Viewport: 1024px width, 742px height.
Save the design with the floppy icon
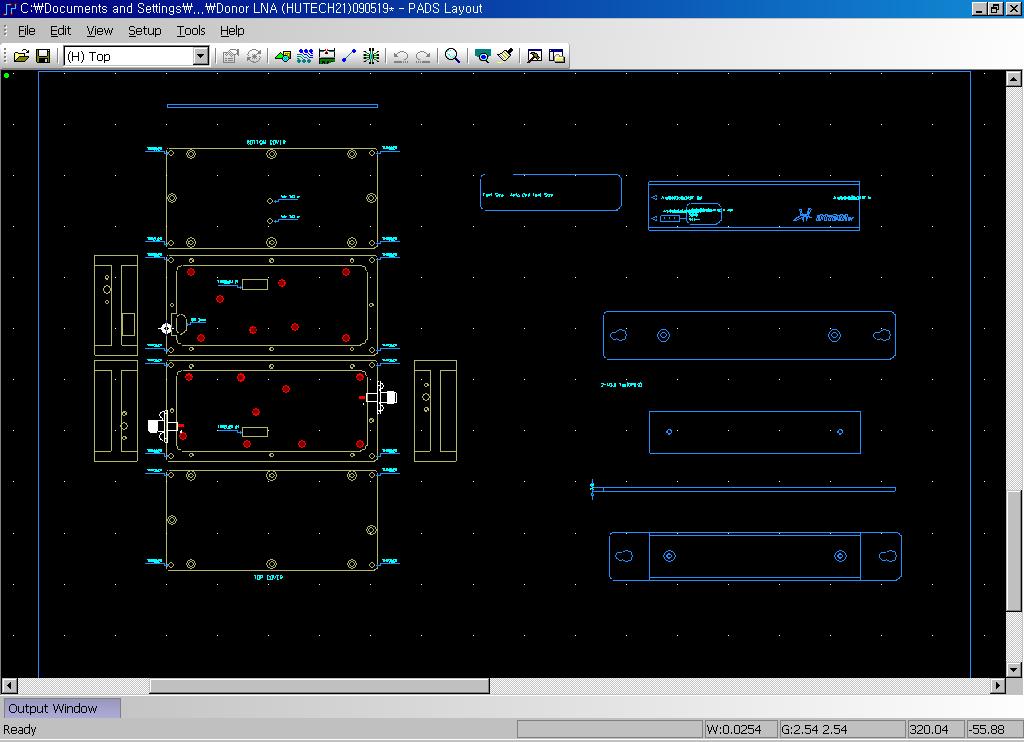point(43,56)
